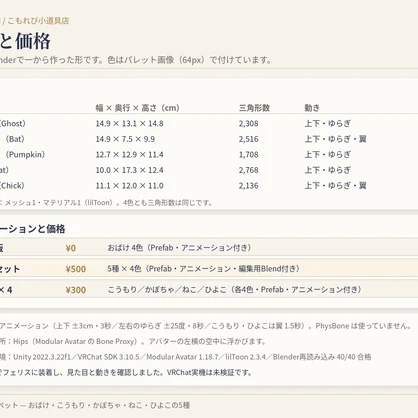
Task: Click the ¥500 price
Action: pyautogui.click(x=76, y=269)
